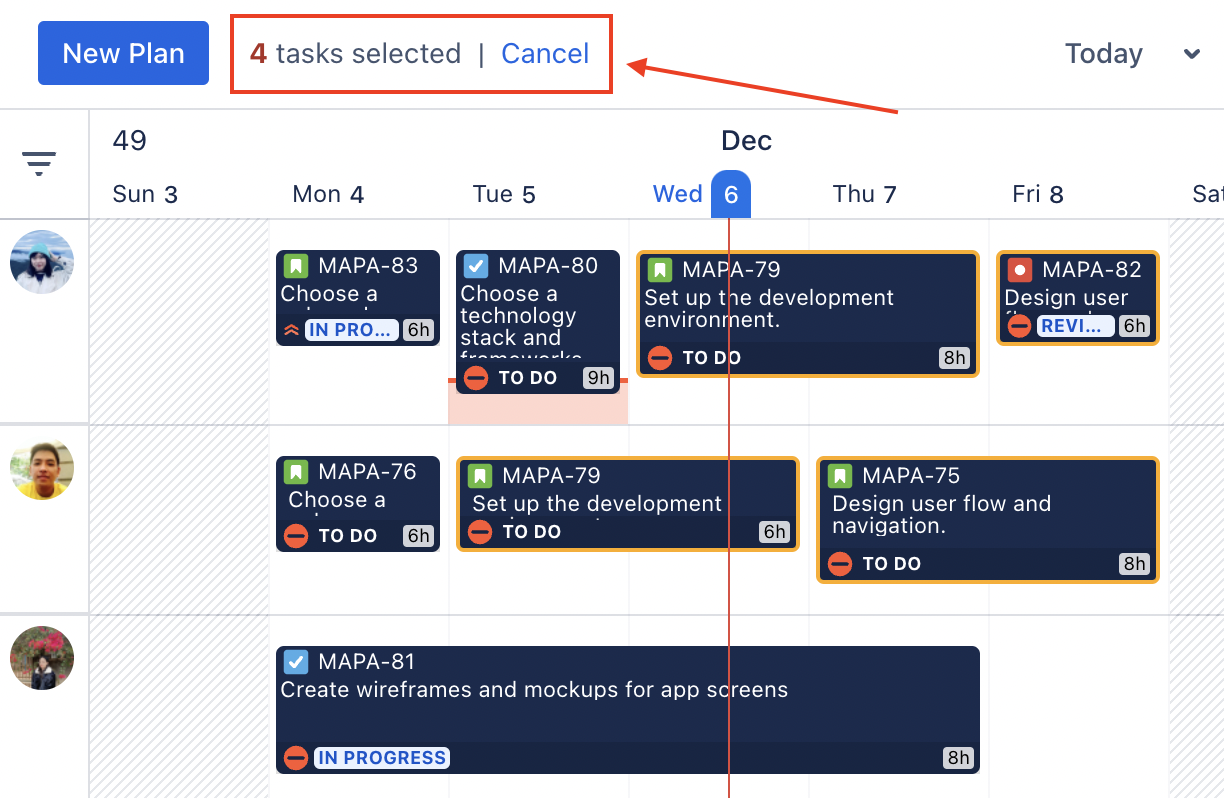1224x798 pixels.
Task: Click the green story icon on MAPA-75
Action: [840, 476]
